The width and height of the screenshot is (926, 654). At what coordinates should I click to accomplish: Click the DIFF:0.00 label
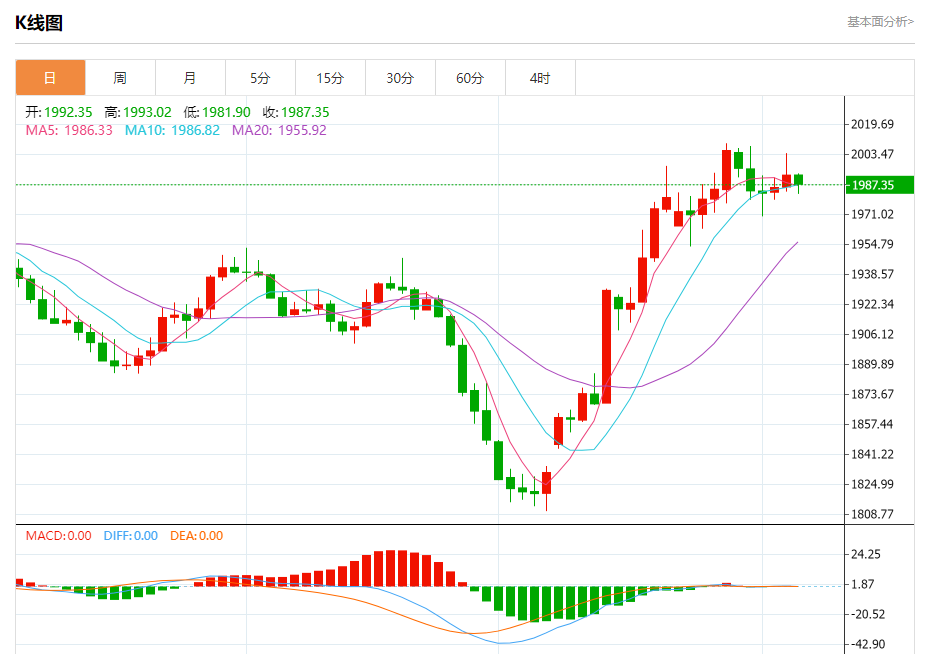pos(131,536)
